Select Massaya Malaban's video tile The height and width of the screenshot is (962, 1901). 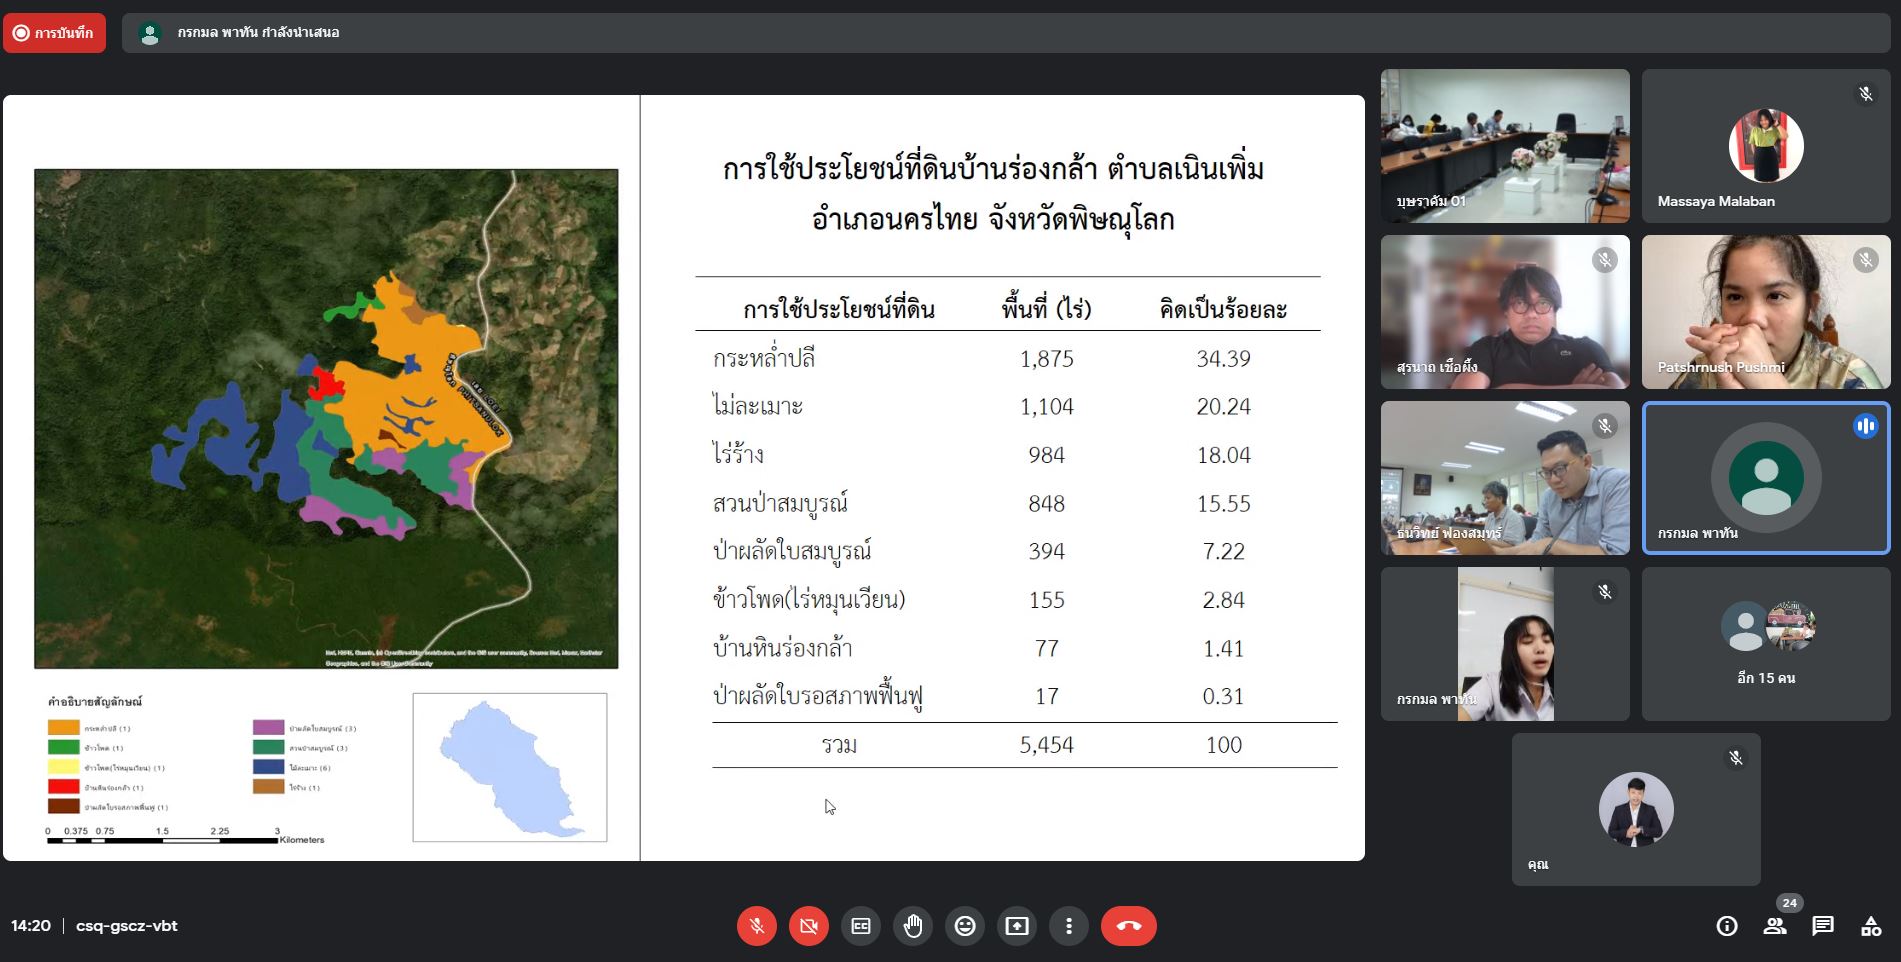pyautogui.click(x=1766, y=146)
